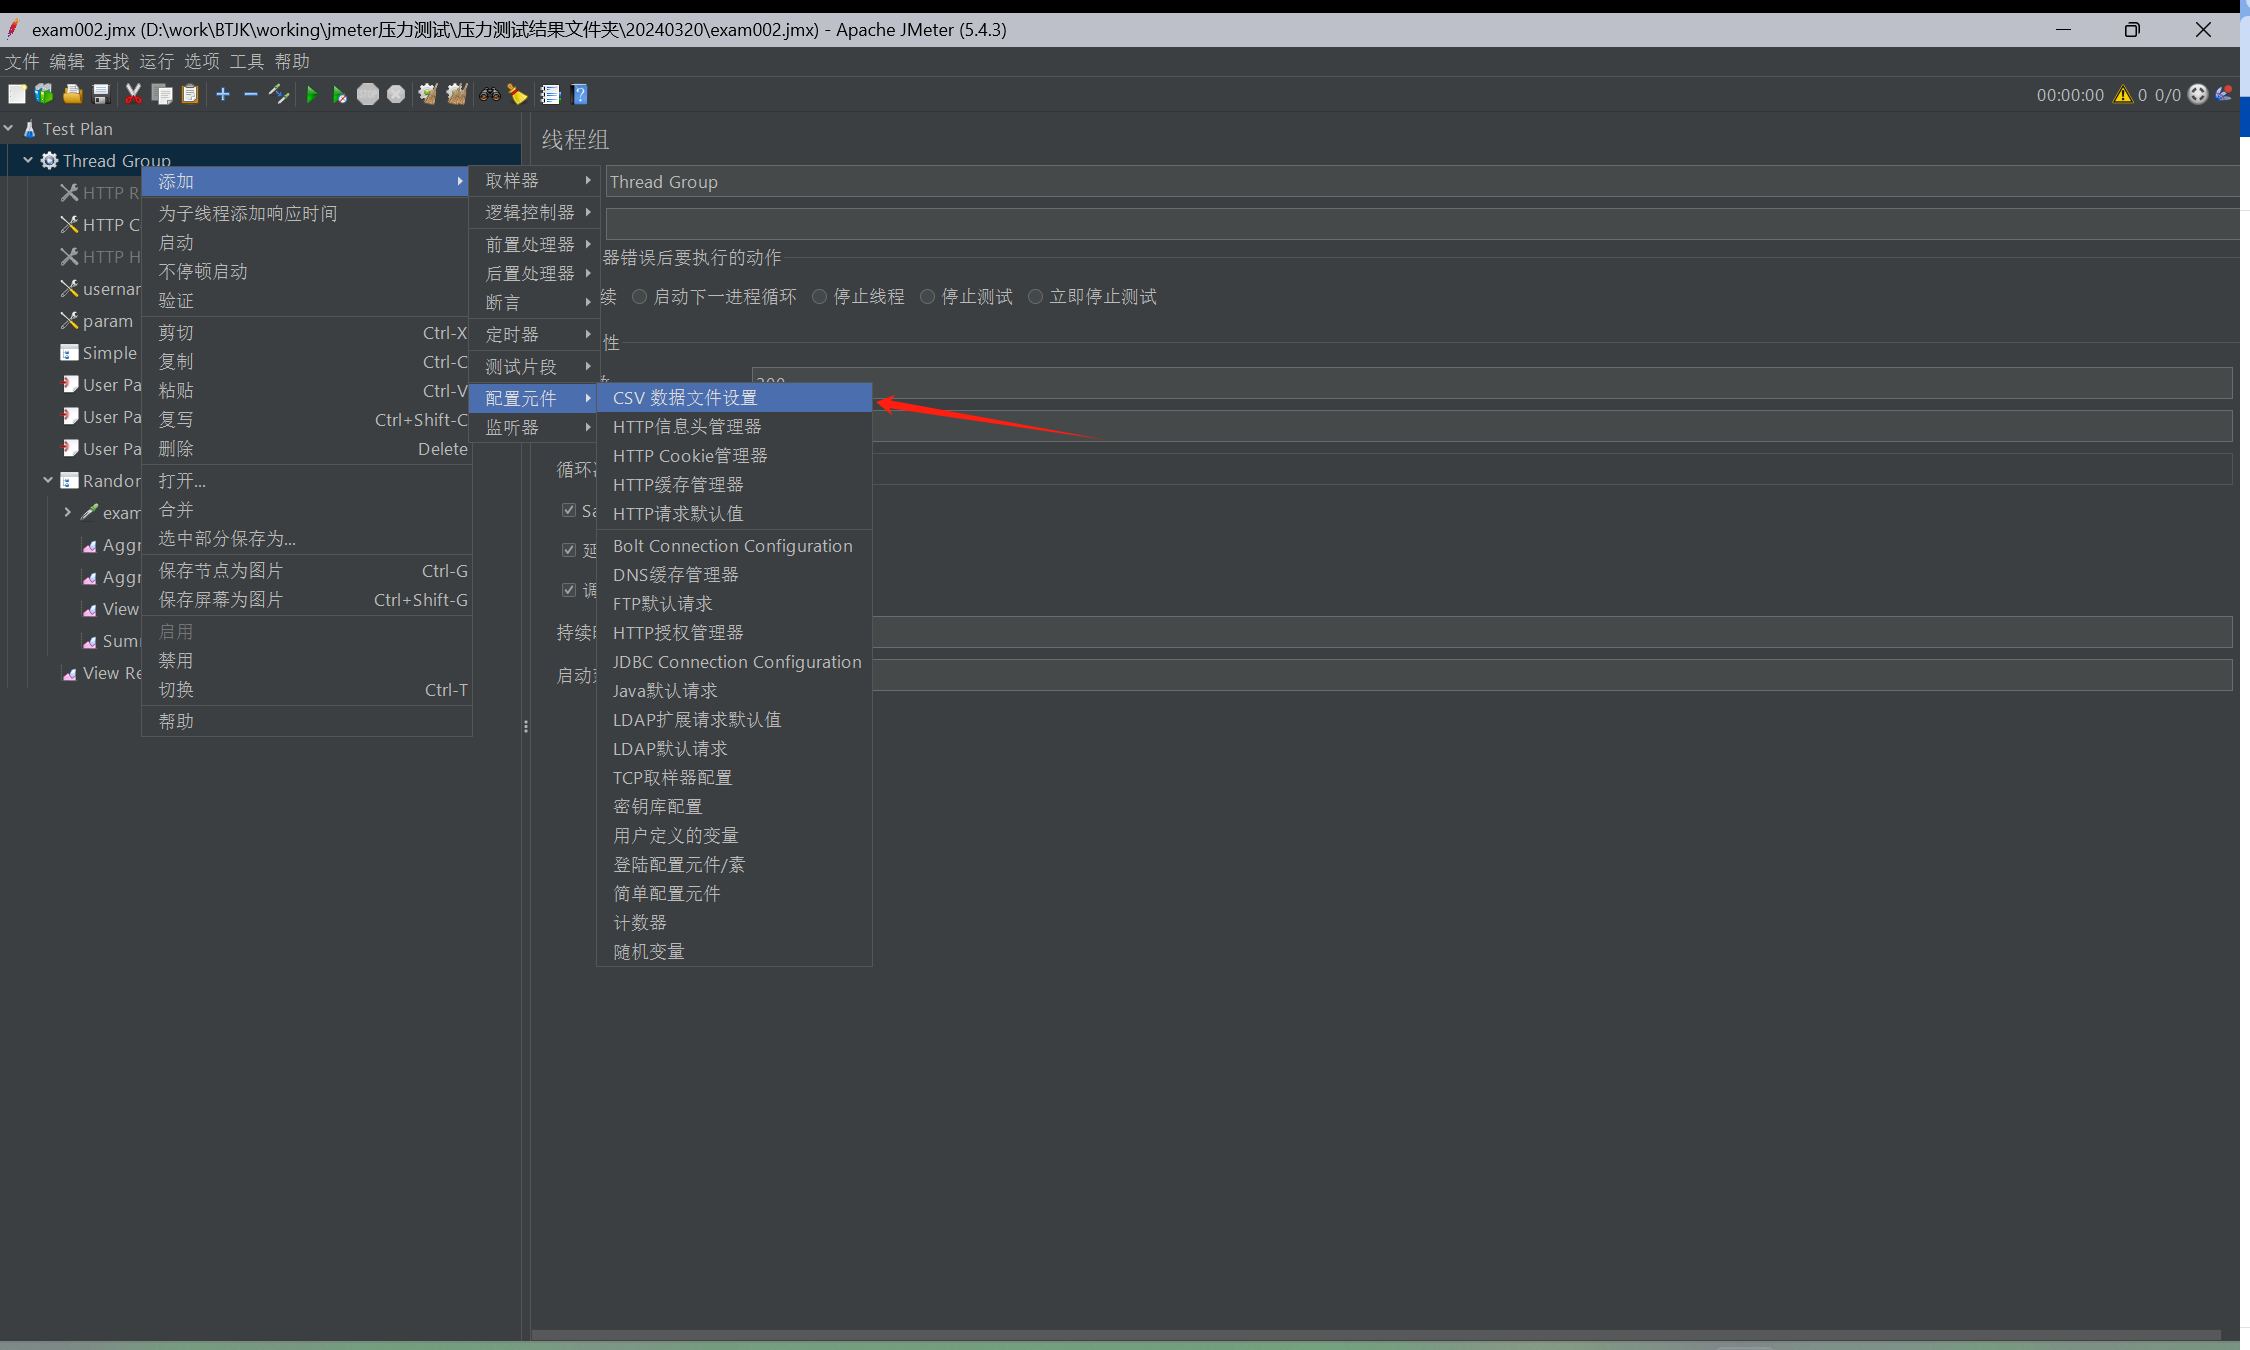
Task: Click the Open file folder icon
Action: point(72,94)
